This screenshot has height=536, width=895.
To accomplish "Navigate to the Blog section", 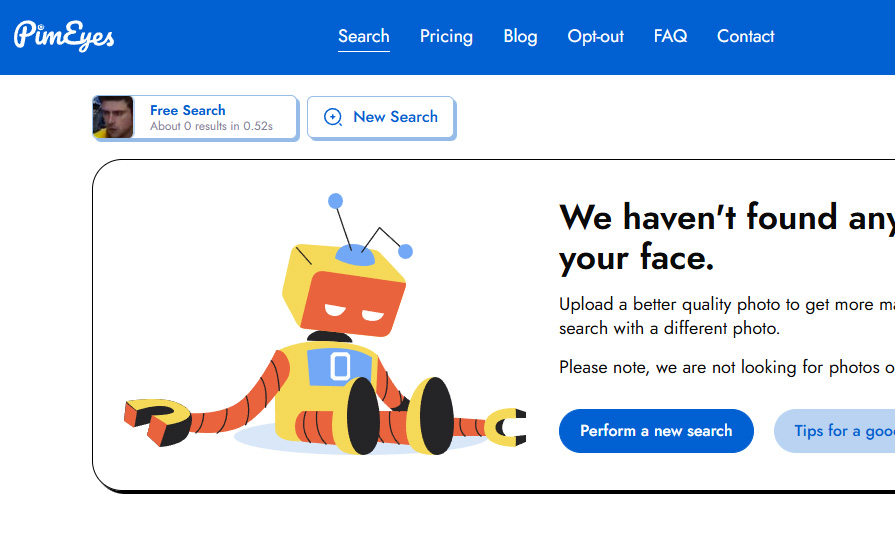I will coord(520,36).
